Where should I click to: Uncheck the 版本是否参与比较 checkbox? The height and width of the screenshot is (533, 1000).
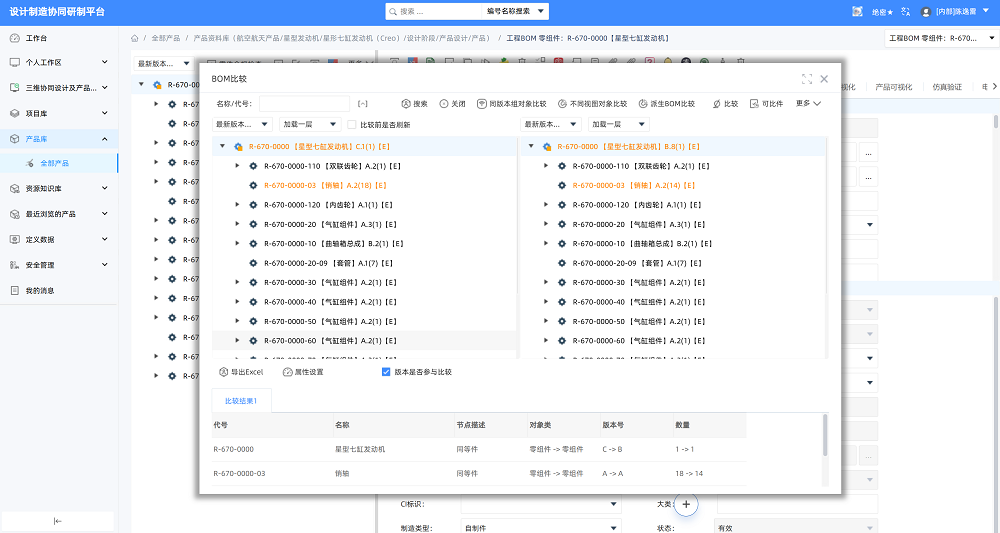[x=386, y=372]
